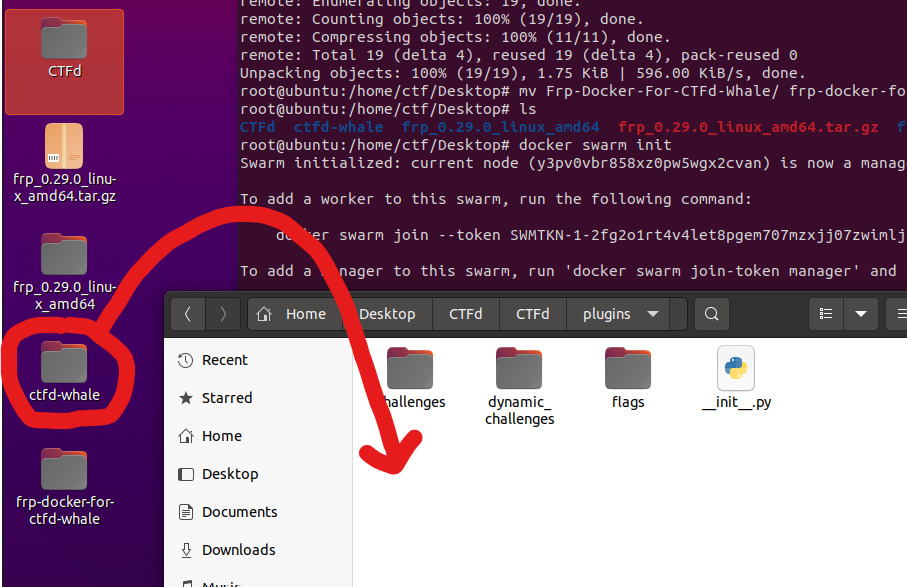Open view options dropdown arrow

click(861, 314)
